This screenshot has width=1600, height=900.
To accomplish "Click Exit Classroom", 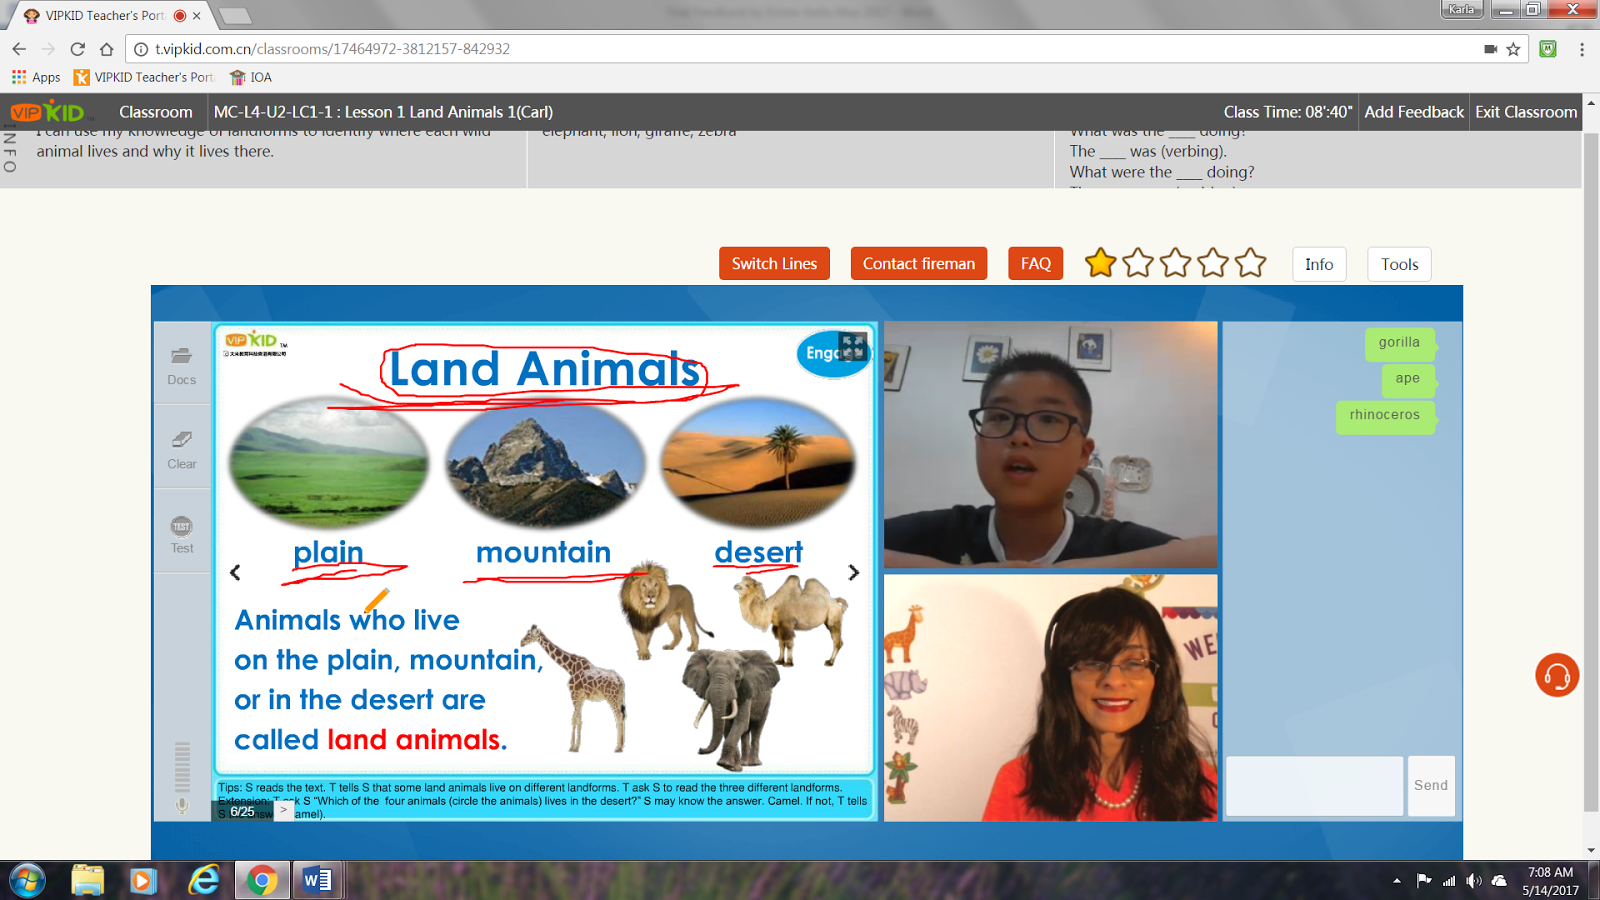I will (x=1526, y=112).
